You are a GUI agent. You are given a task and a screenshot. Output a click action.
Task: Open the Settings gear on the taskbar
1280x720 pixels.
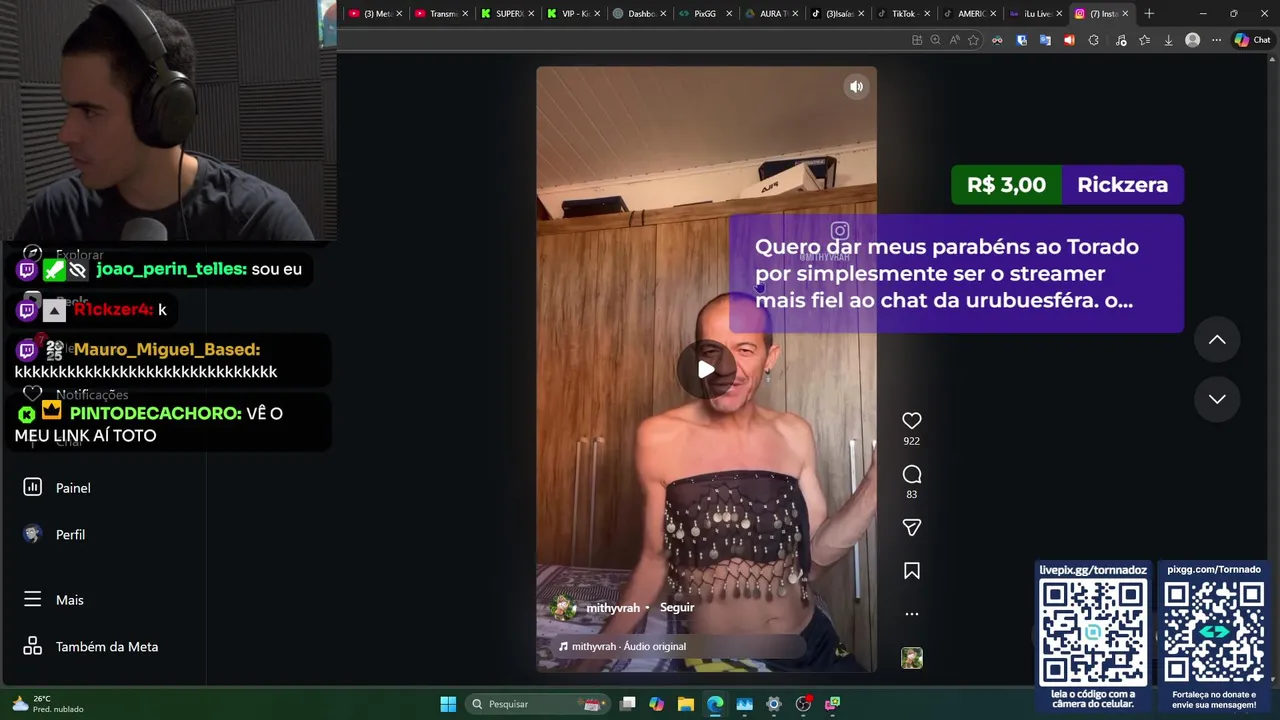(773, 704)
